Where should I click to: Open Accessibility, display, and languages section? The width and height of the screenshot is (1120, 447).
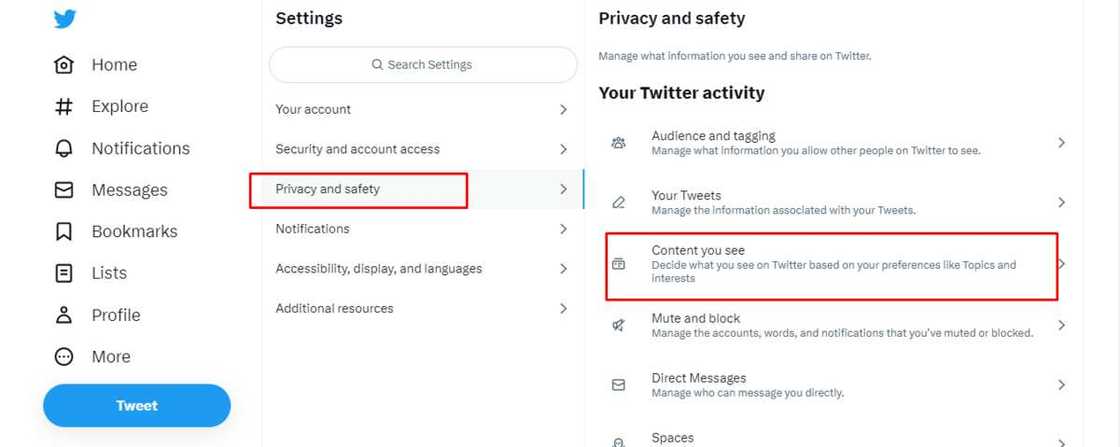(379, 269)
